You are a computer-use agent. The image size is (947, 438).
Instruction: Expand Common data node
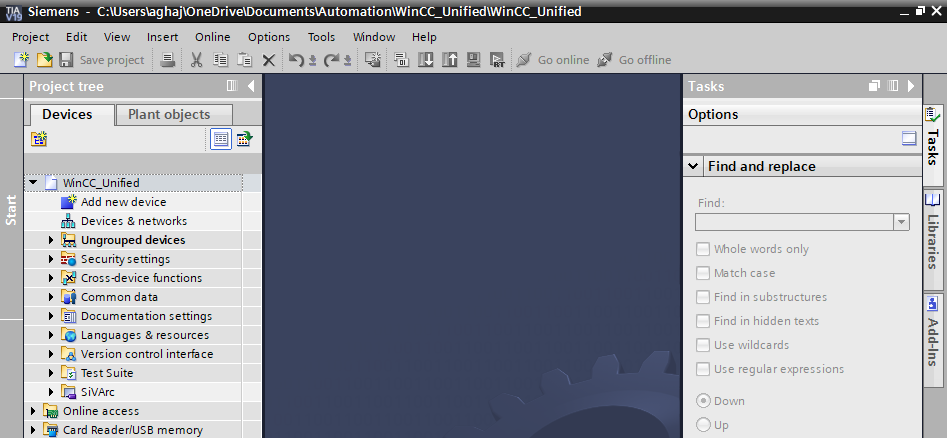point(51,297)
